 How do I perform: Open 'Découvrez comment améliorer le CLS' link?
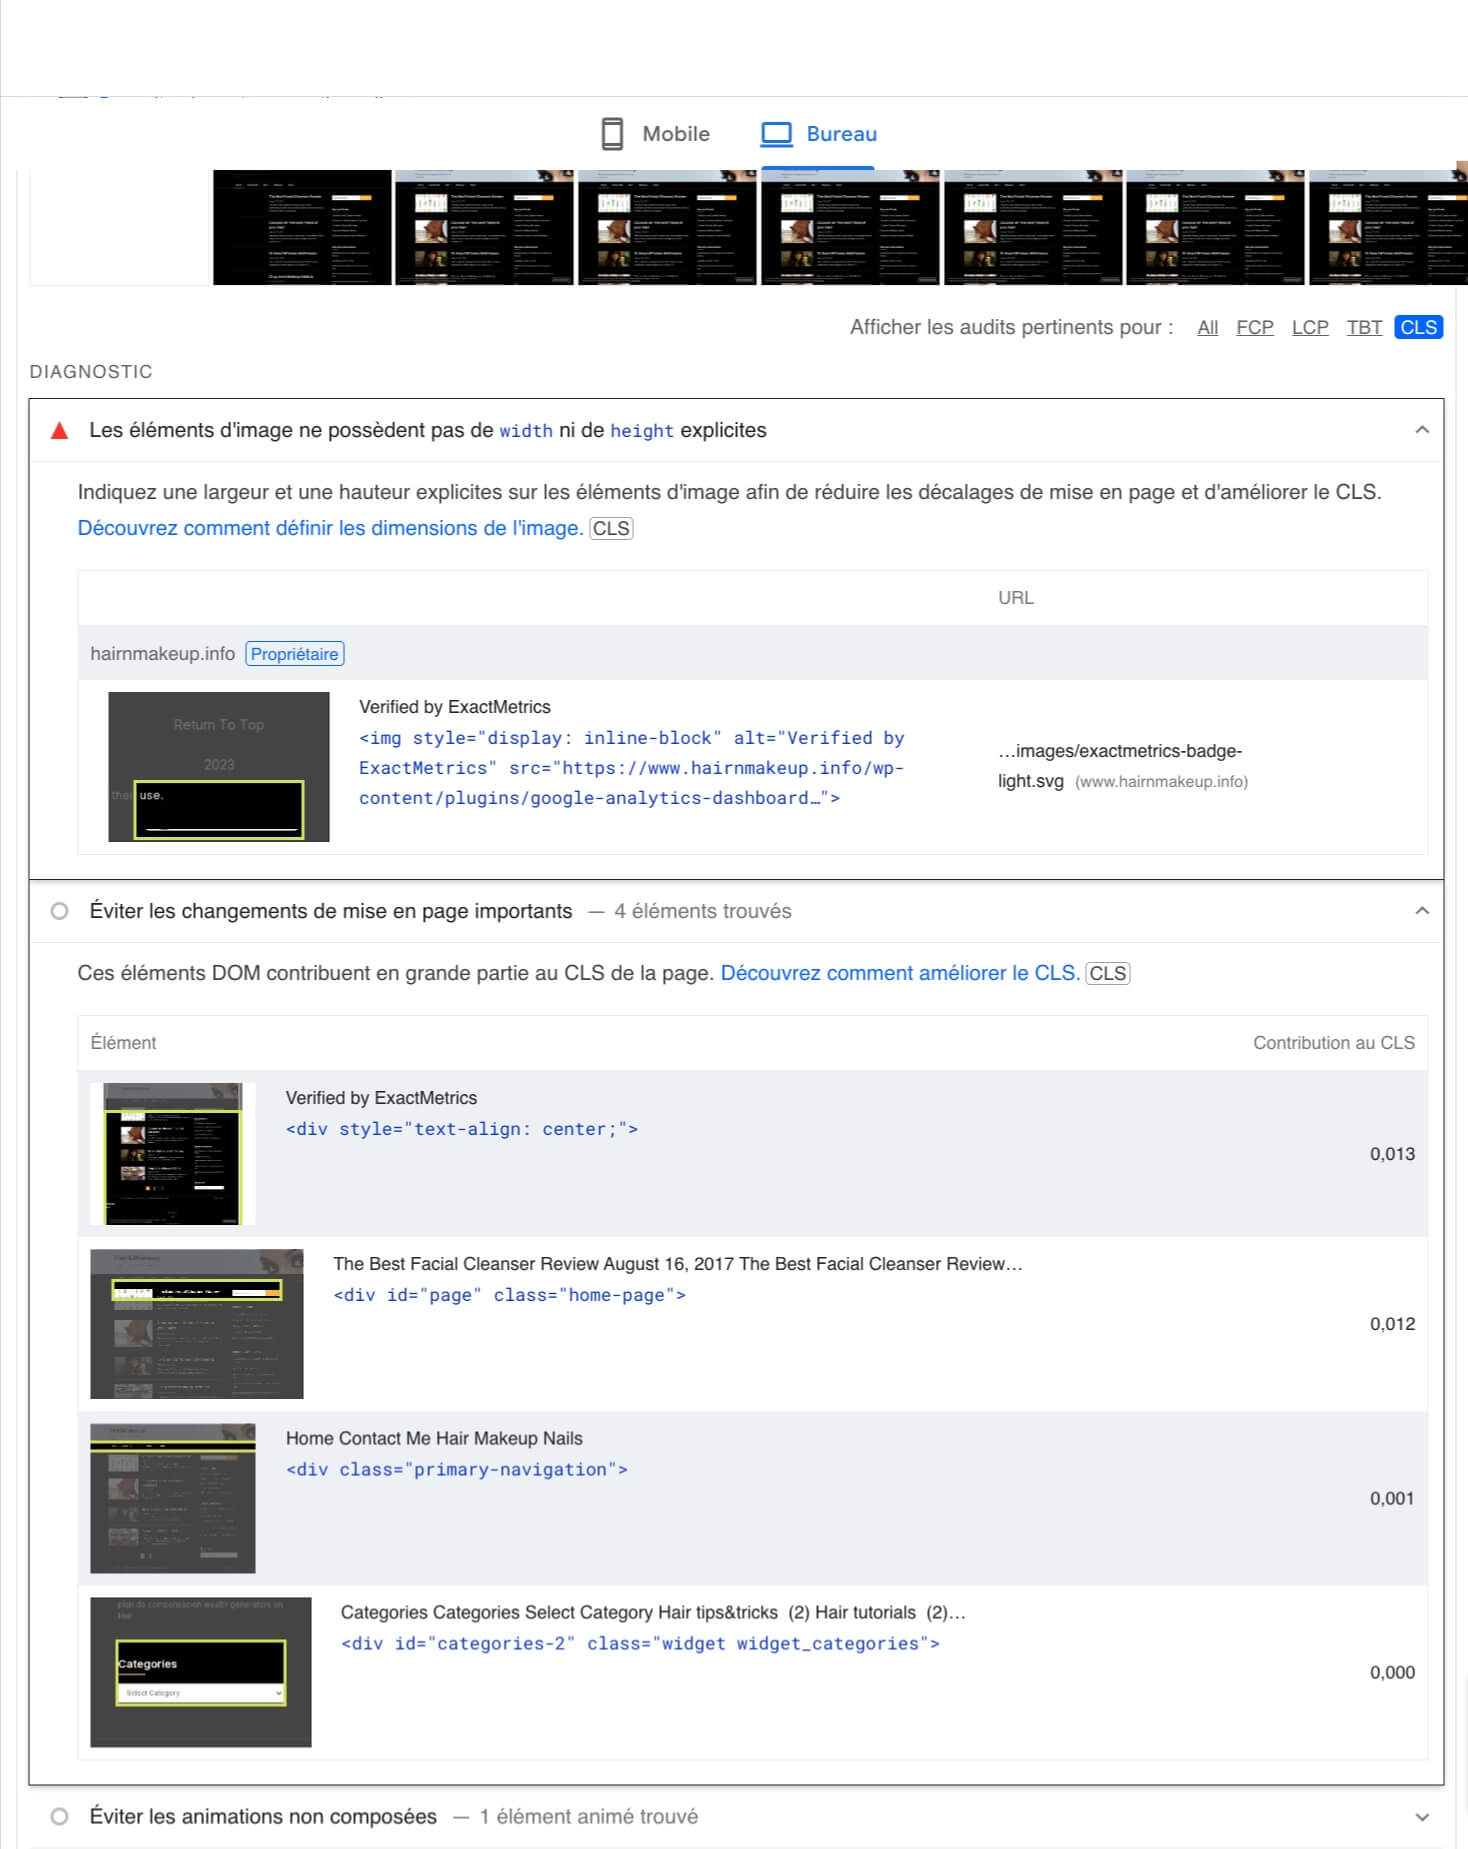900,973
